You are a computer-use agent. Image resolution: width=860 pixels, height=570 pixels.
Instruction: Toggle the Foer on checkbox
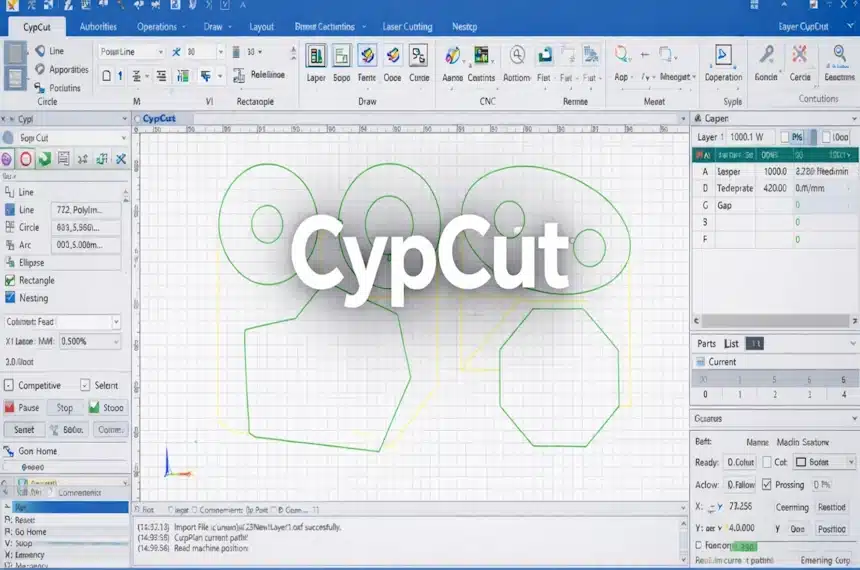click(699, 545)
